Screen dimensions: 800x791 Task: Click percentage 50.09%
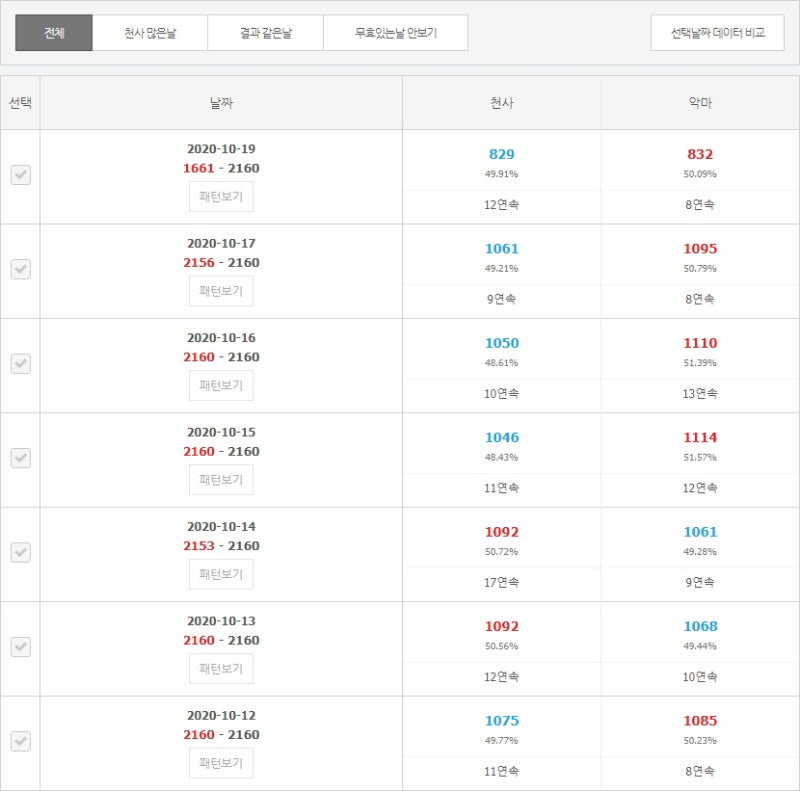(700, 174)
